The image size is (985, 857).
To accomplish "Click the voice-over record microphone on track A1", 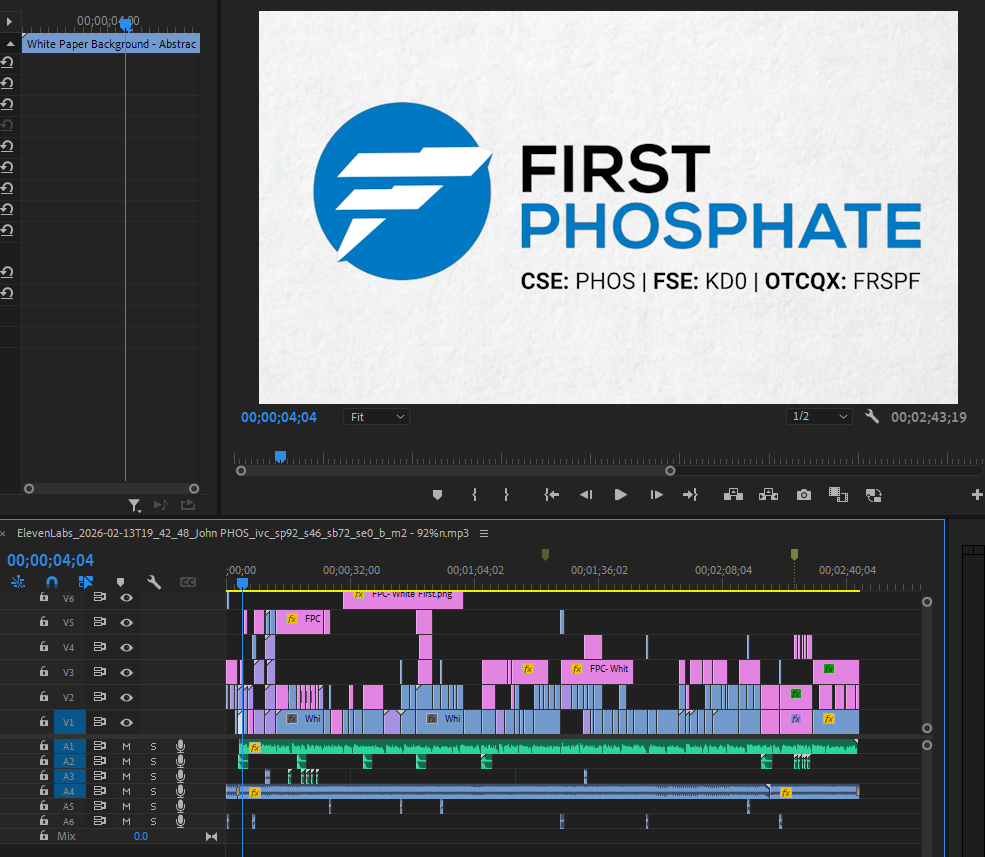I will click(x=180, y=745).
